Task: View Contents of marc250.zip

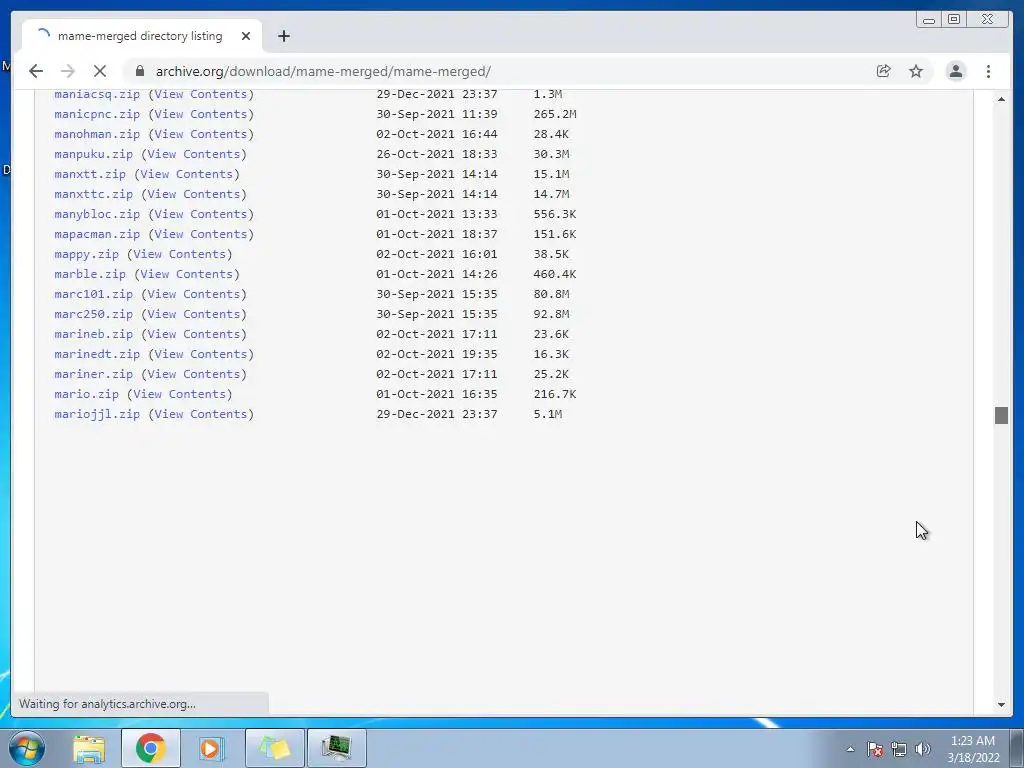Action: coord(194,314)
